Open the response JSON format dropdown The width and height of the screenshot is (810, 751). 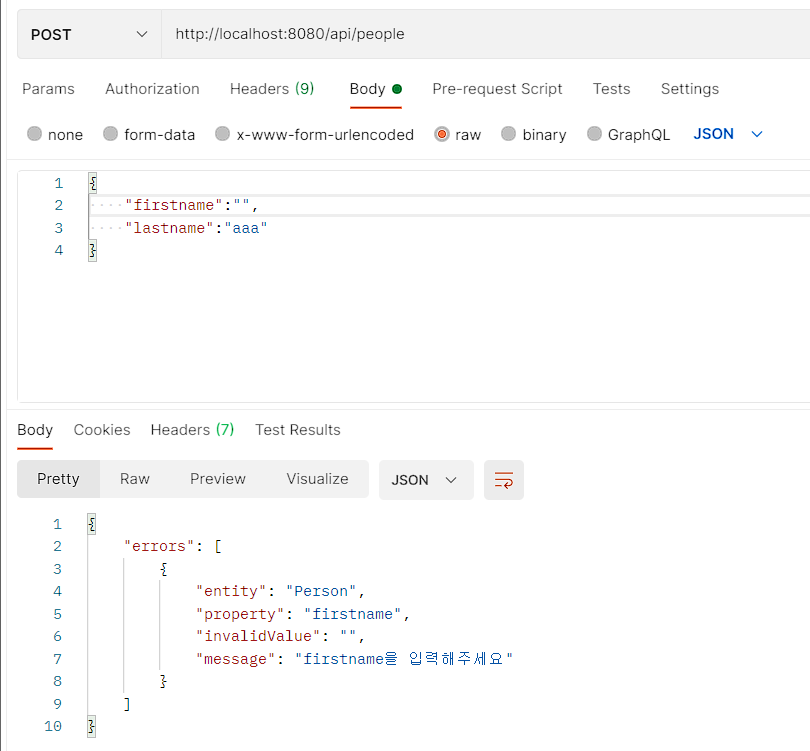click(426, 480)
